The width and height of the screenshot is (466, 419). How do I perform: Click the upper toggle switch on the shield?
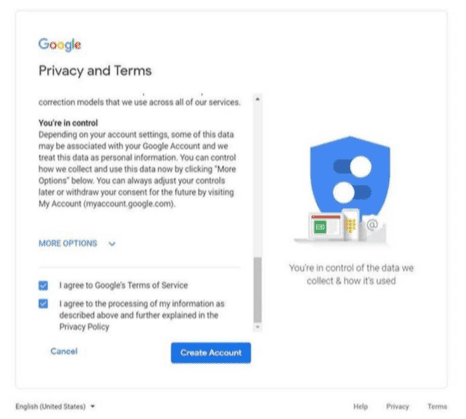pyautogui.click(x=352, y=166)
